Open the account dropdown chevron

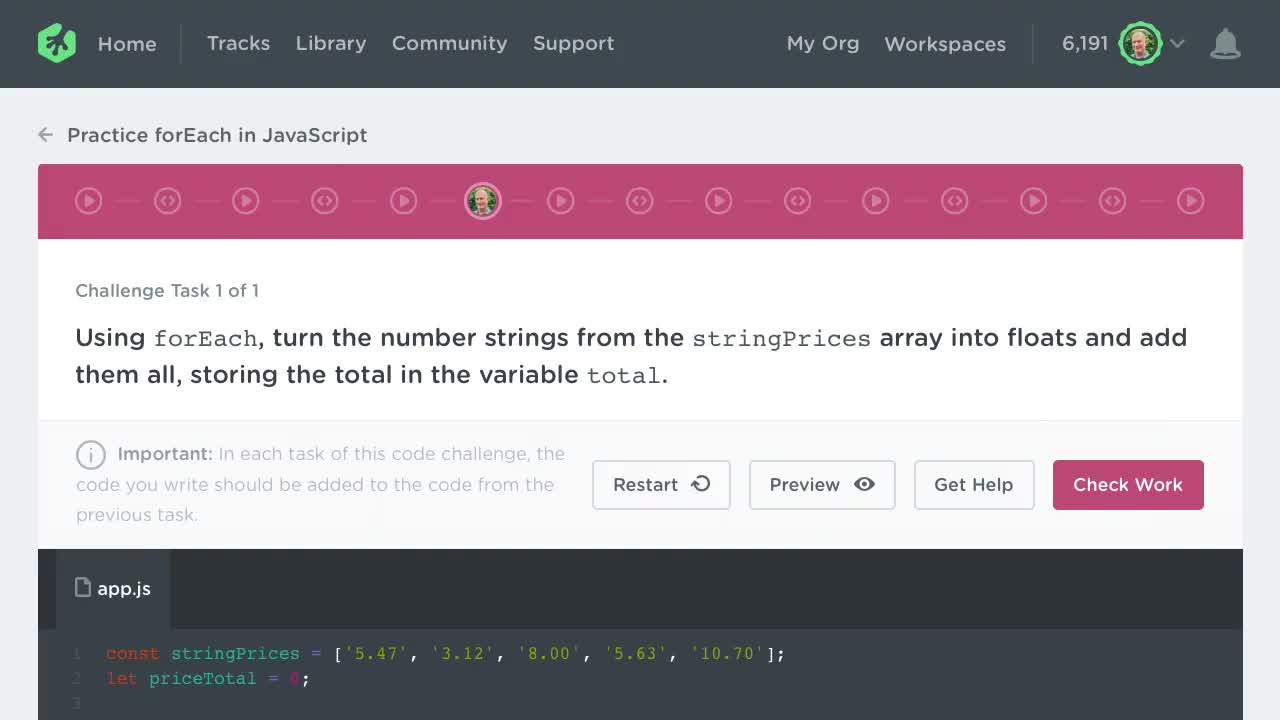1177,45
